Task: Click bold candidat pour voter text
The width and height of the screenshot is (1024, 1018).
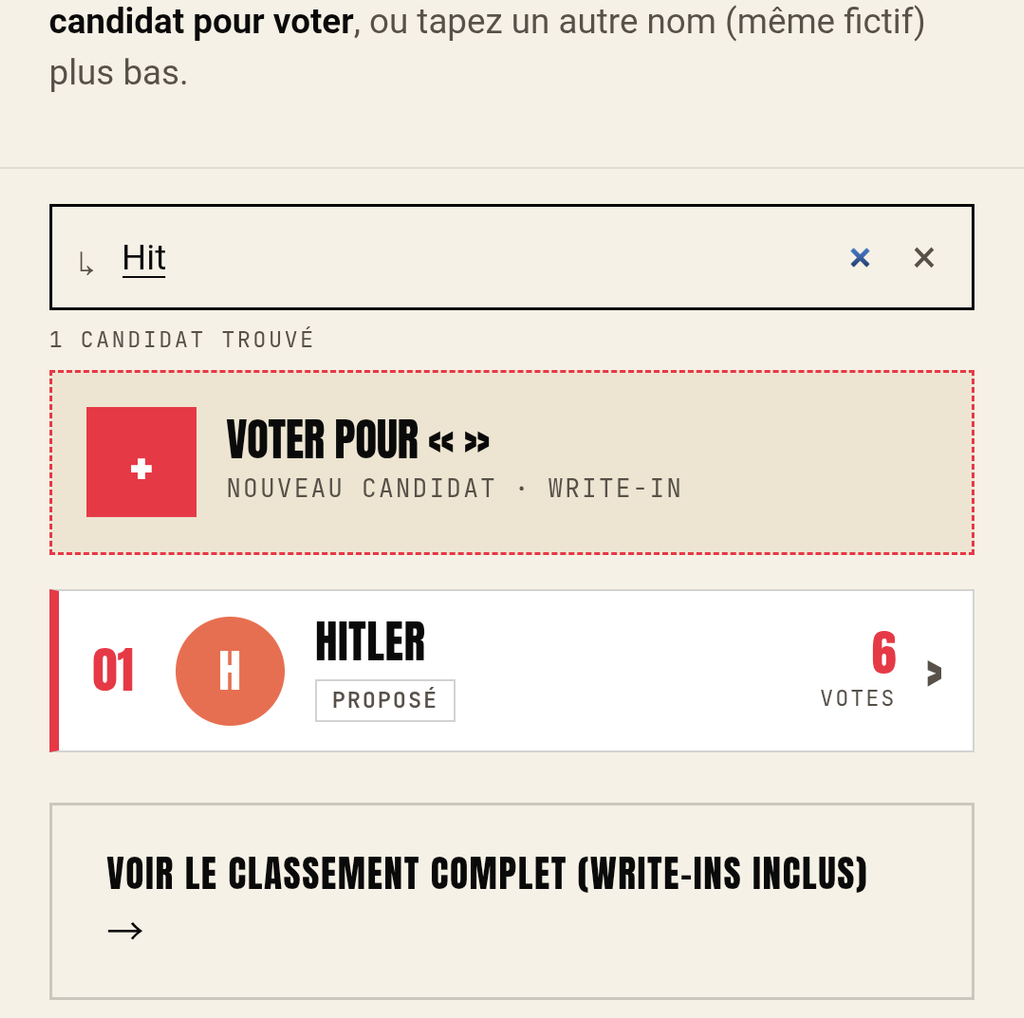Action: pos(202,22)
